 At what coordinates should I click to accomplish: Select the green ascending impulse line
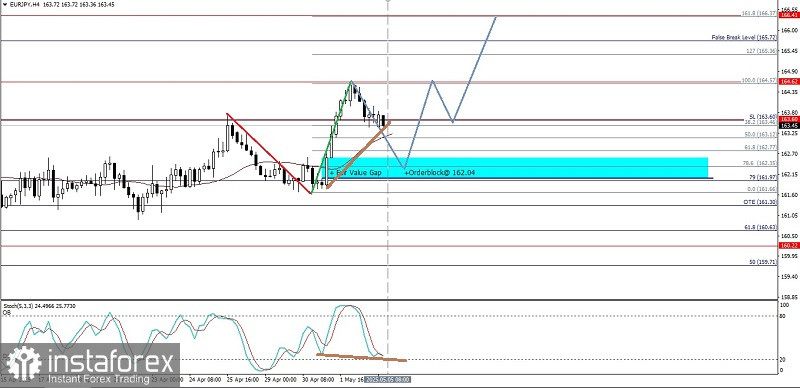[332, 137]
